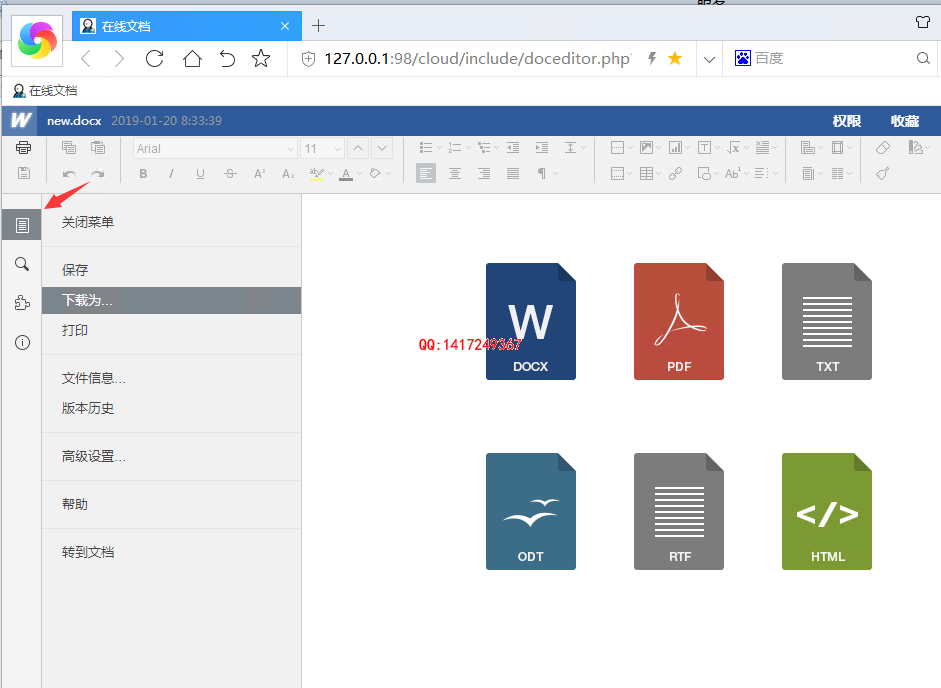Click the info icon in left sidebar

(22, 342)
